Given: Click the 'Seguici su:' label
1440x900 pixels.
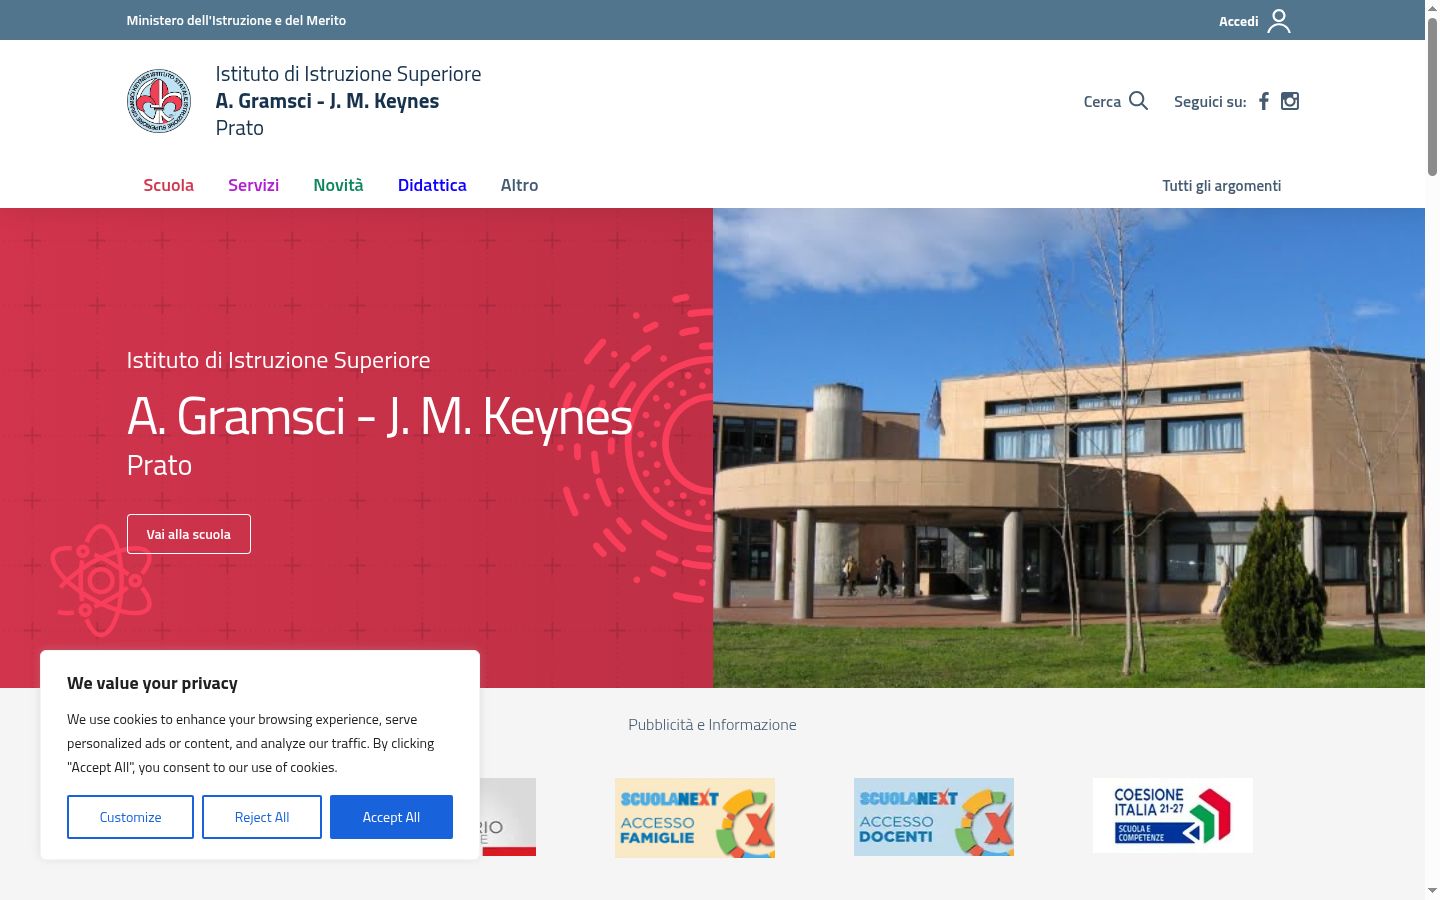Looking at the screenshot, I should click(1210, 102).
